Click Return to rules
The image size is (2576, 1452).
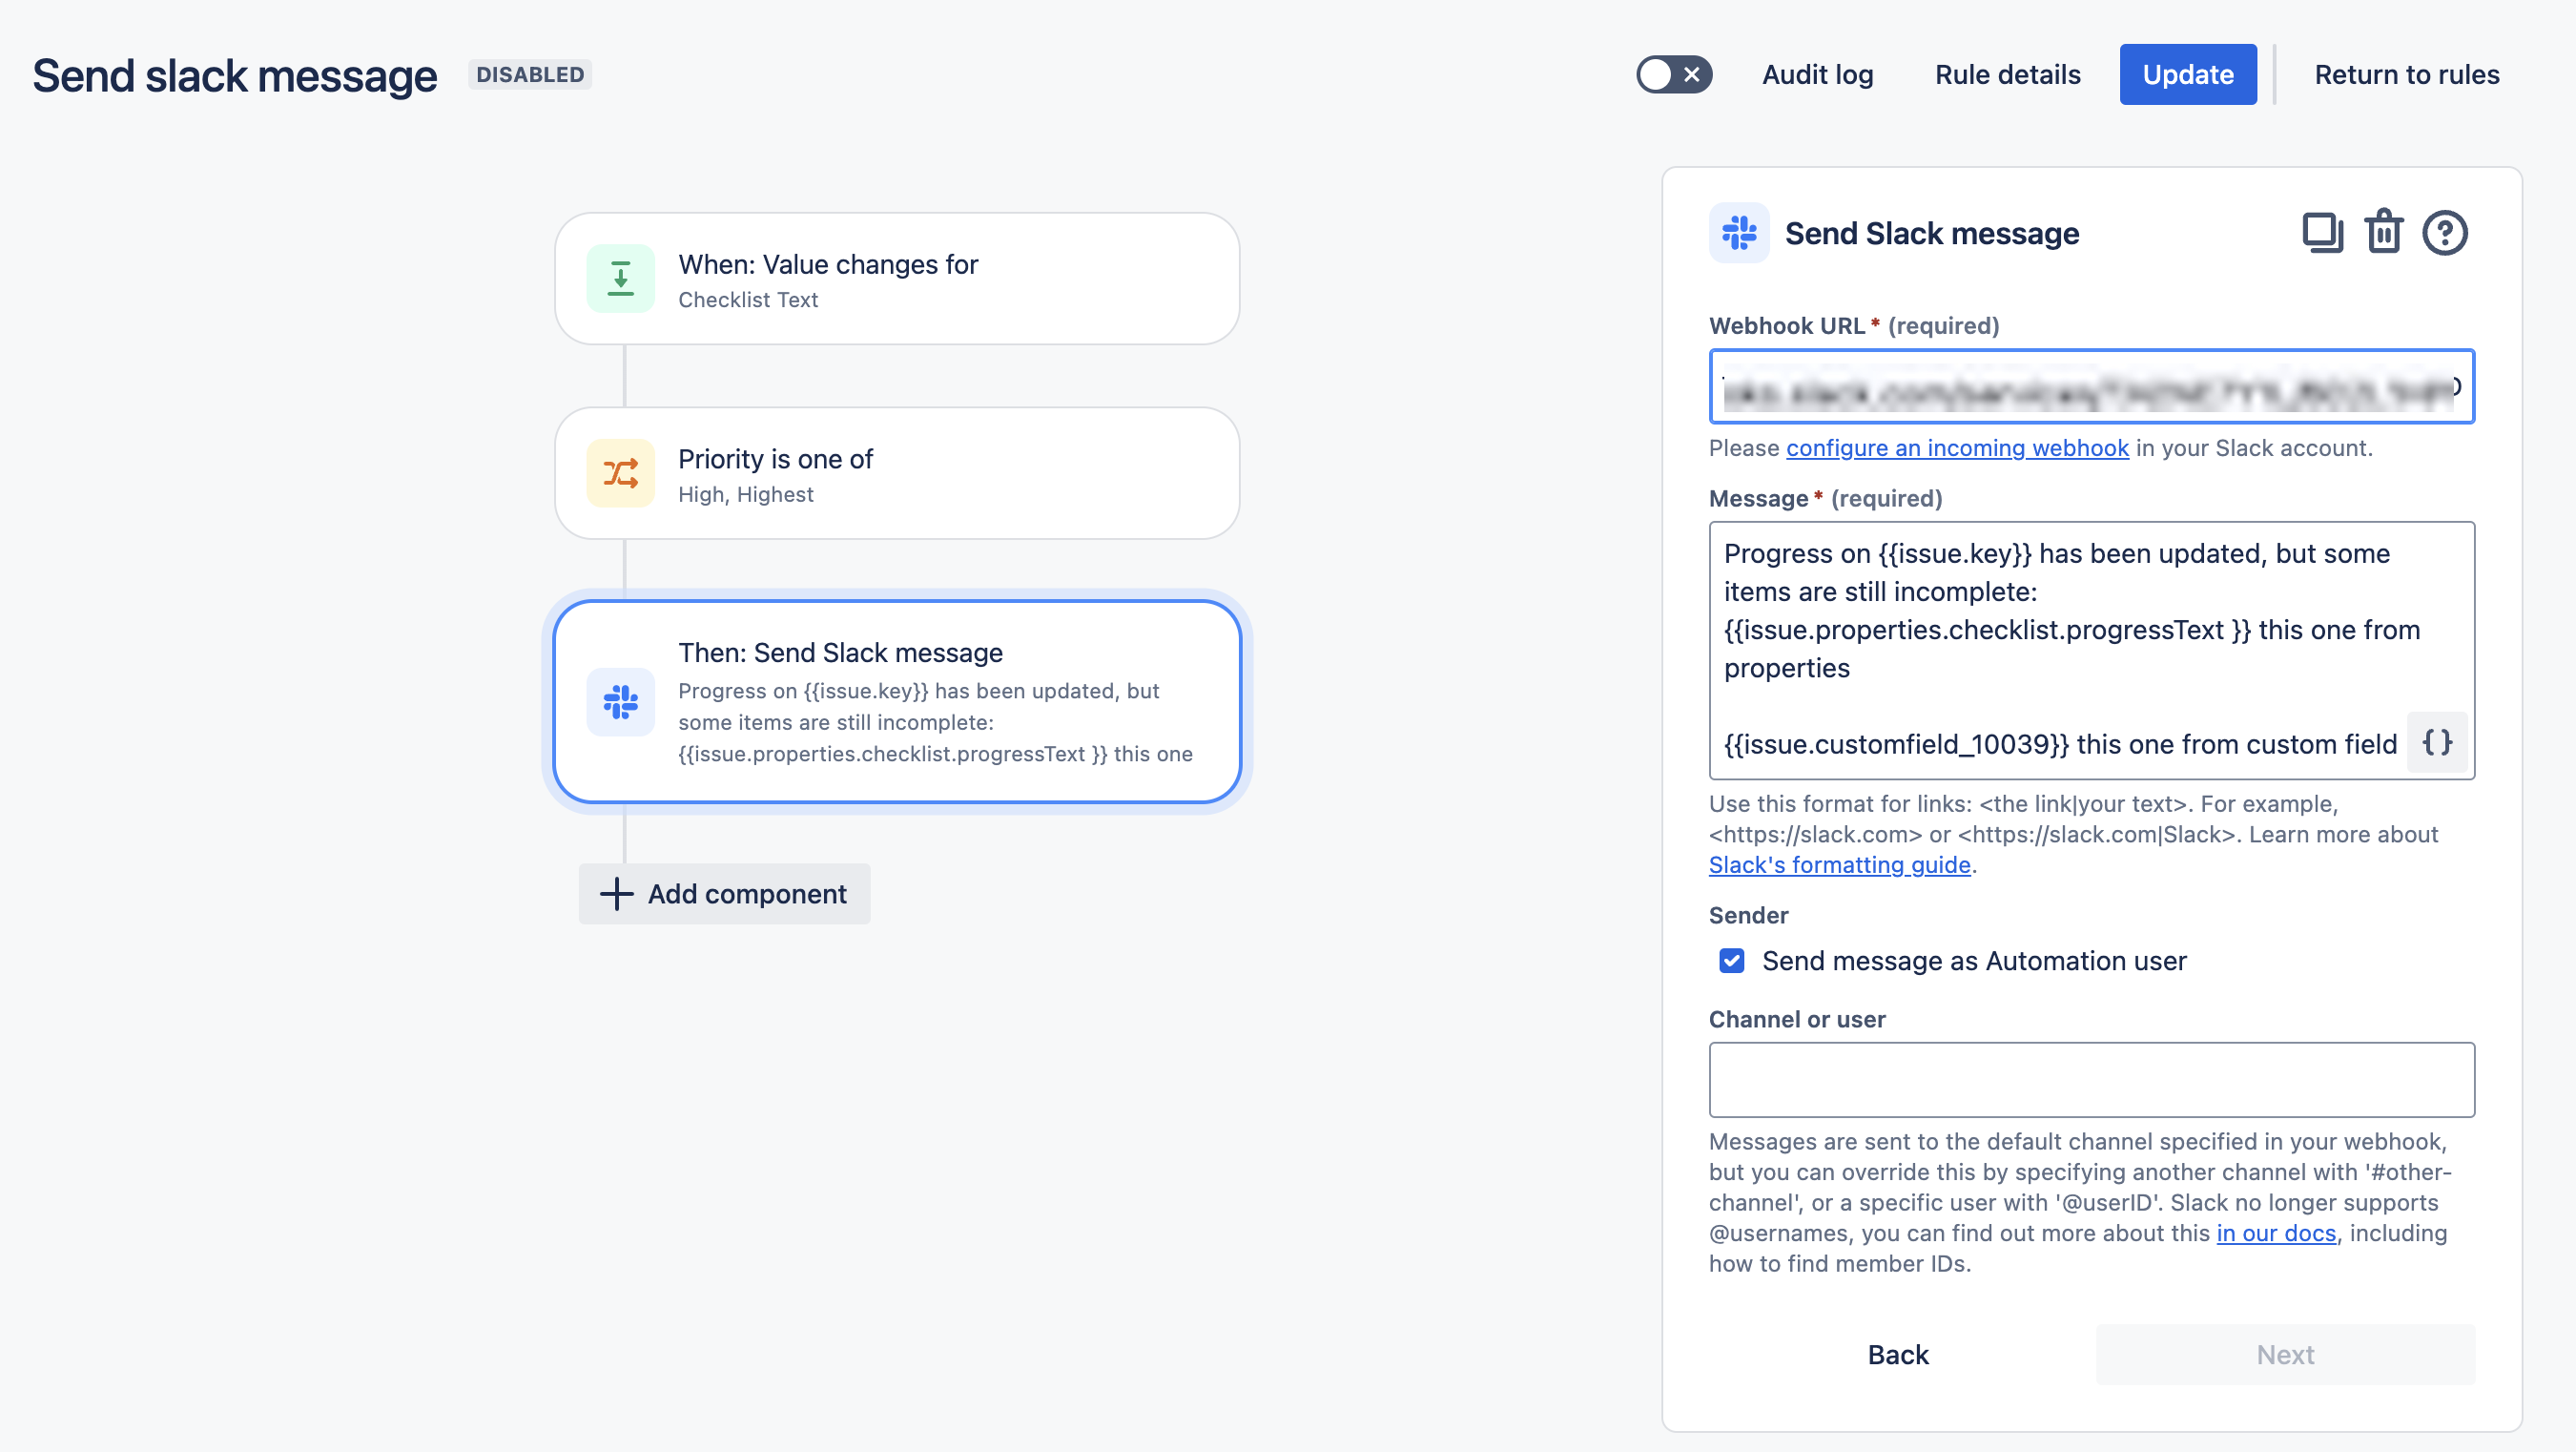point(2406,74)
